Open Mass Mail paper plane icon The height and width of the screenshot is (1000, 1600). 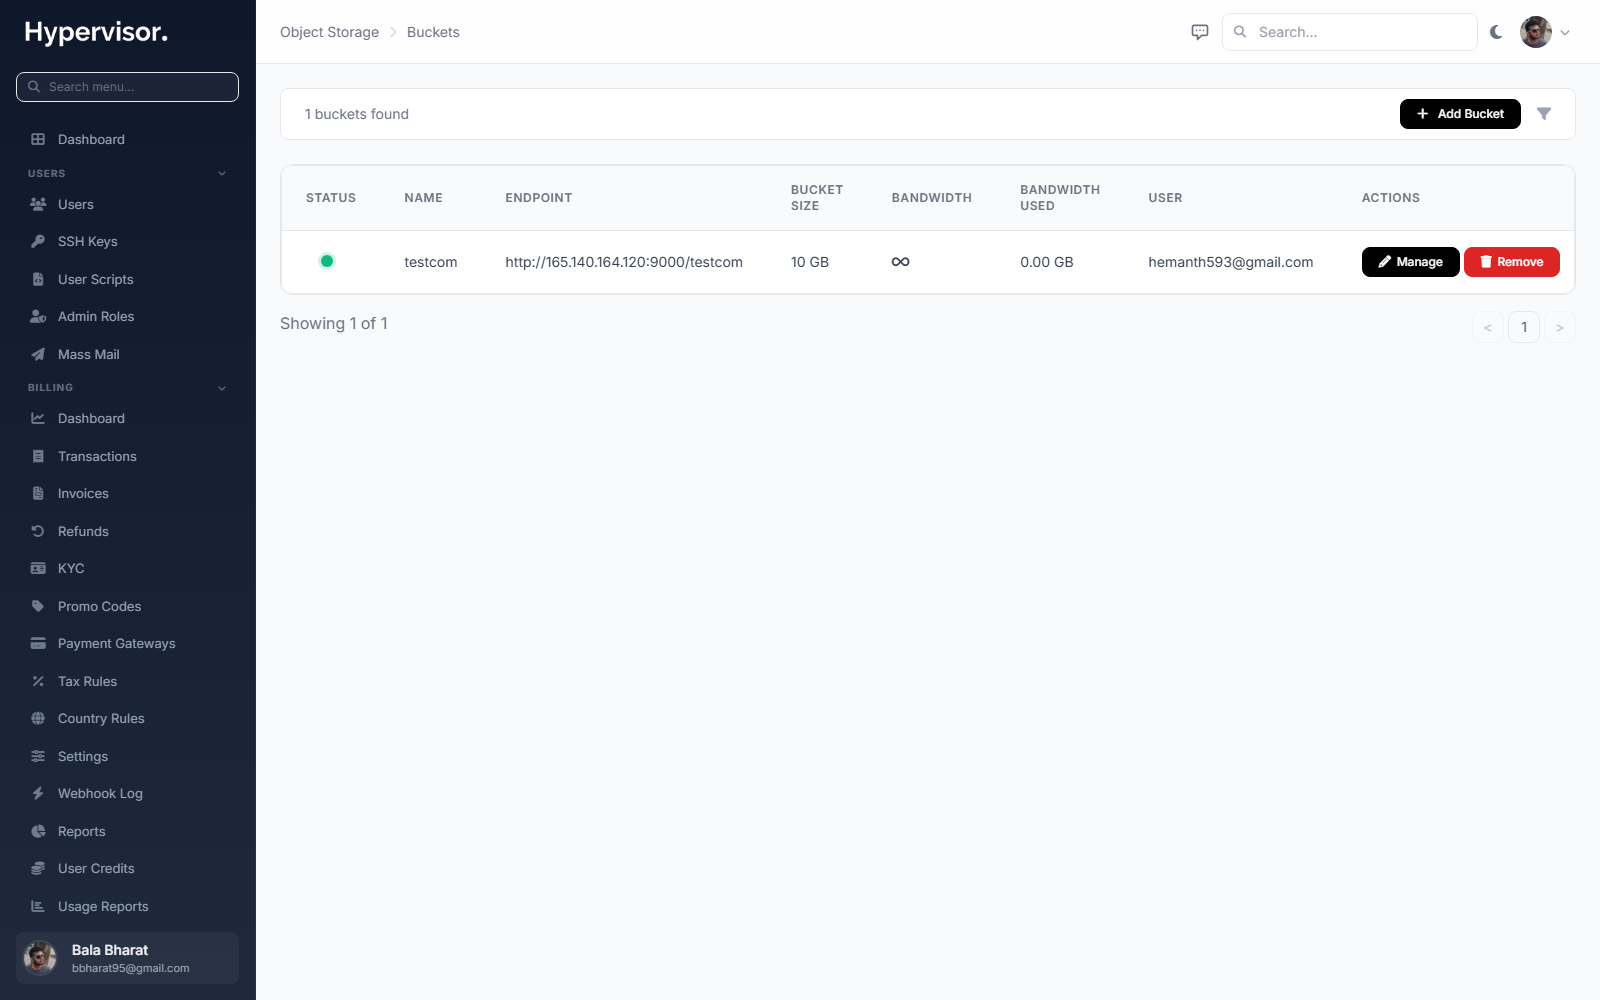[x=38, y=354]
